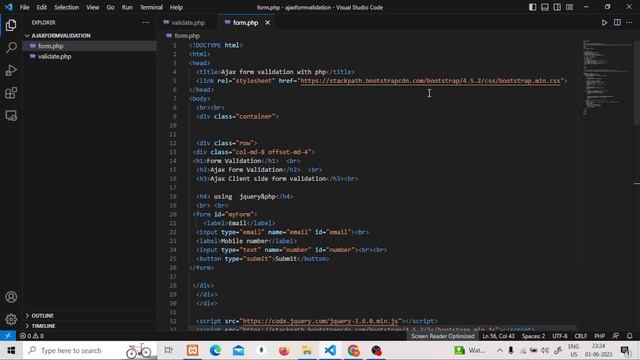Click the Submit button code line
The image size is (640, 360).
coord(262,259)
